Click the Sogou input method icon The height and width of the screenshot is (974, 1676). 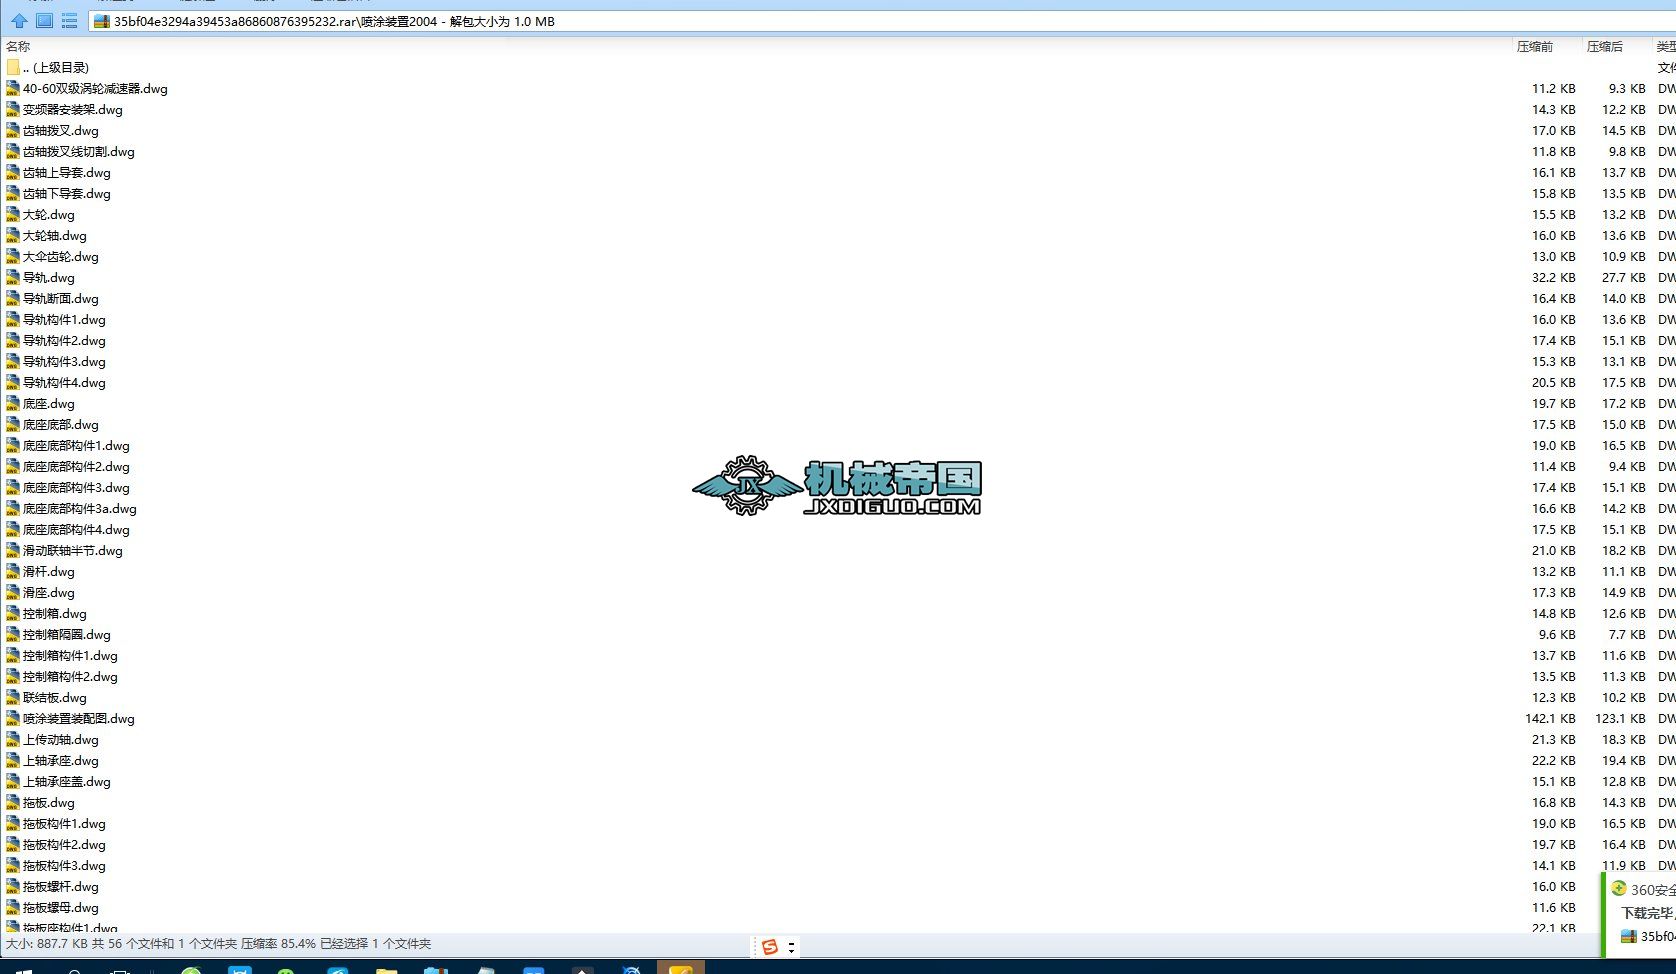[770, 947]
